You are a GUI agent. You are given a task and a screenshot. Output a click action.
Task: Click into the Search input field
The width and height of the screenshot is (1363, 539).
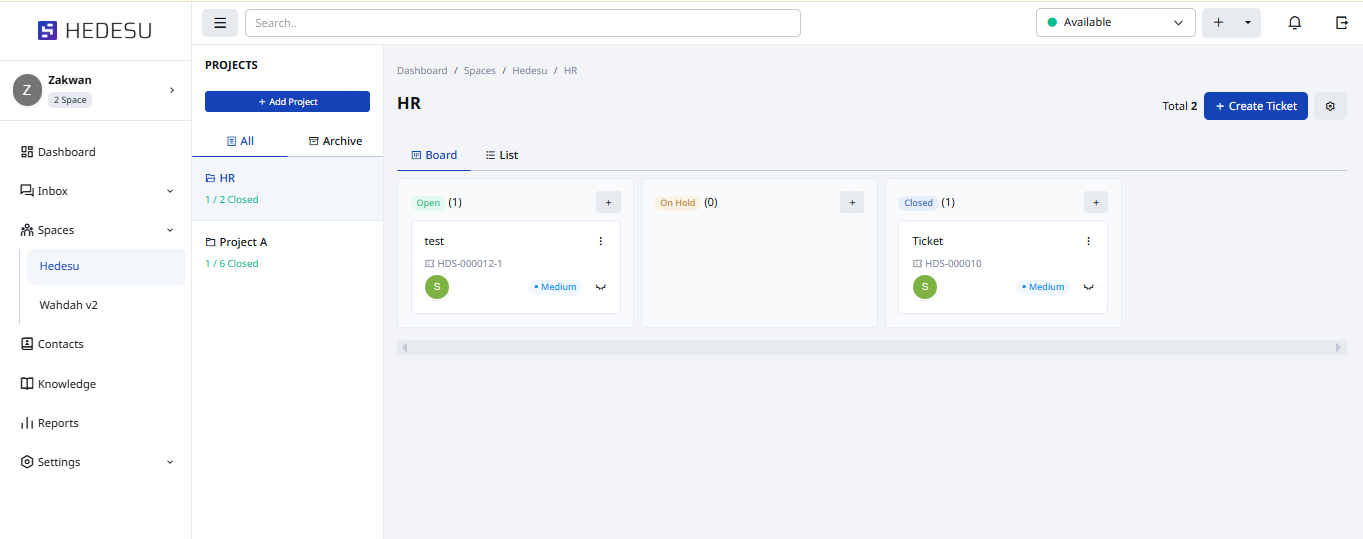pyautogui.click(x=522, y=23)
